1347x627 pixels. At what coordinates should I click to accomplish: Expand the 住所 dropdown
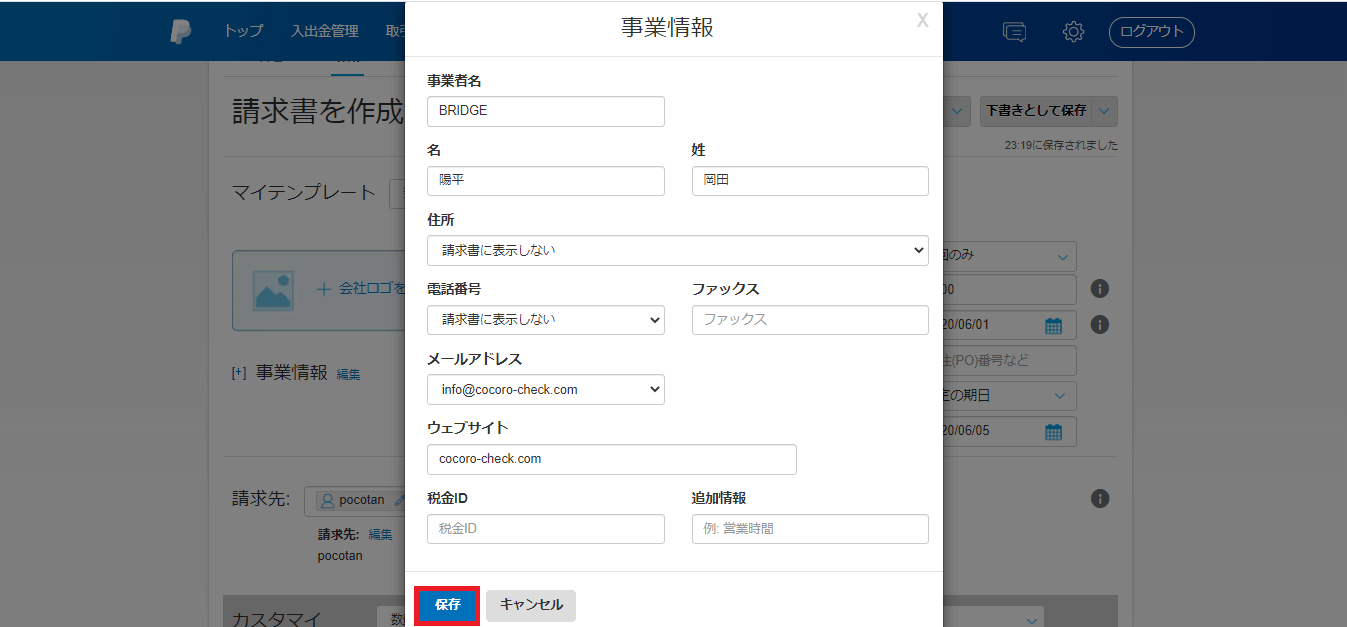[677, 250]
